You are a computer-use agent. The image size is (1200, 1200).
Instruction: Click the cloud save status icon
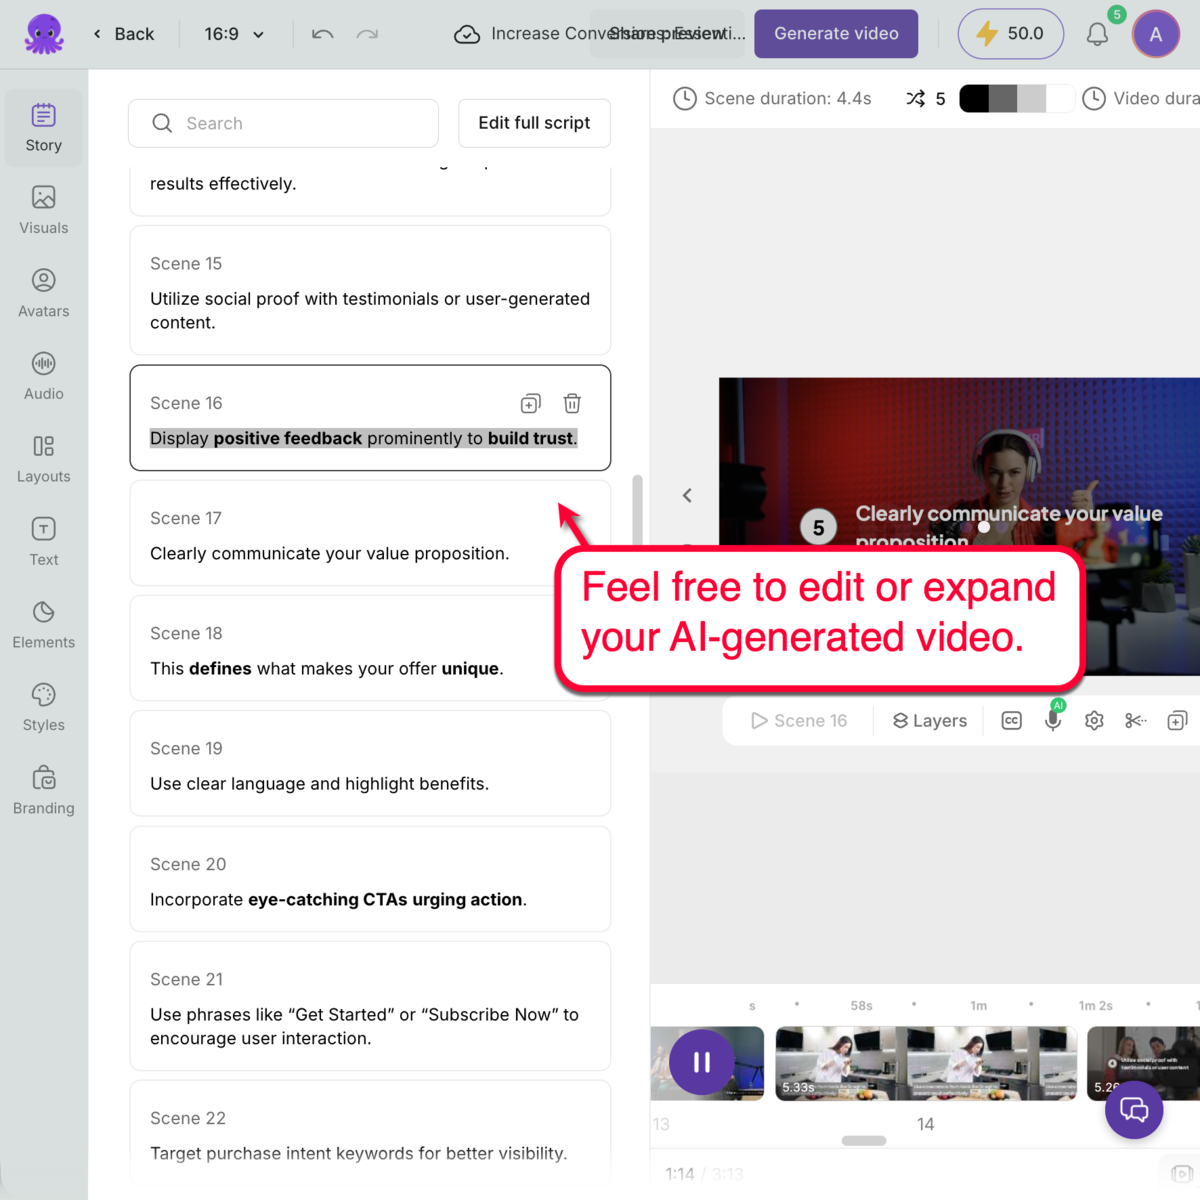pyautogui.click(x=467, y=34)
